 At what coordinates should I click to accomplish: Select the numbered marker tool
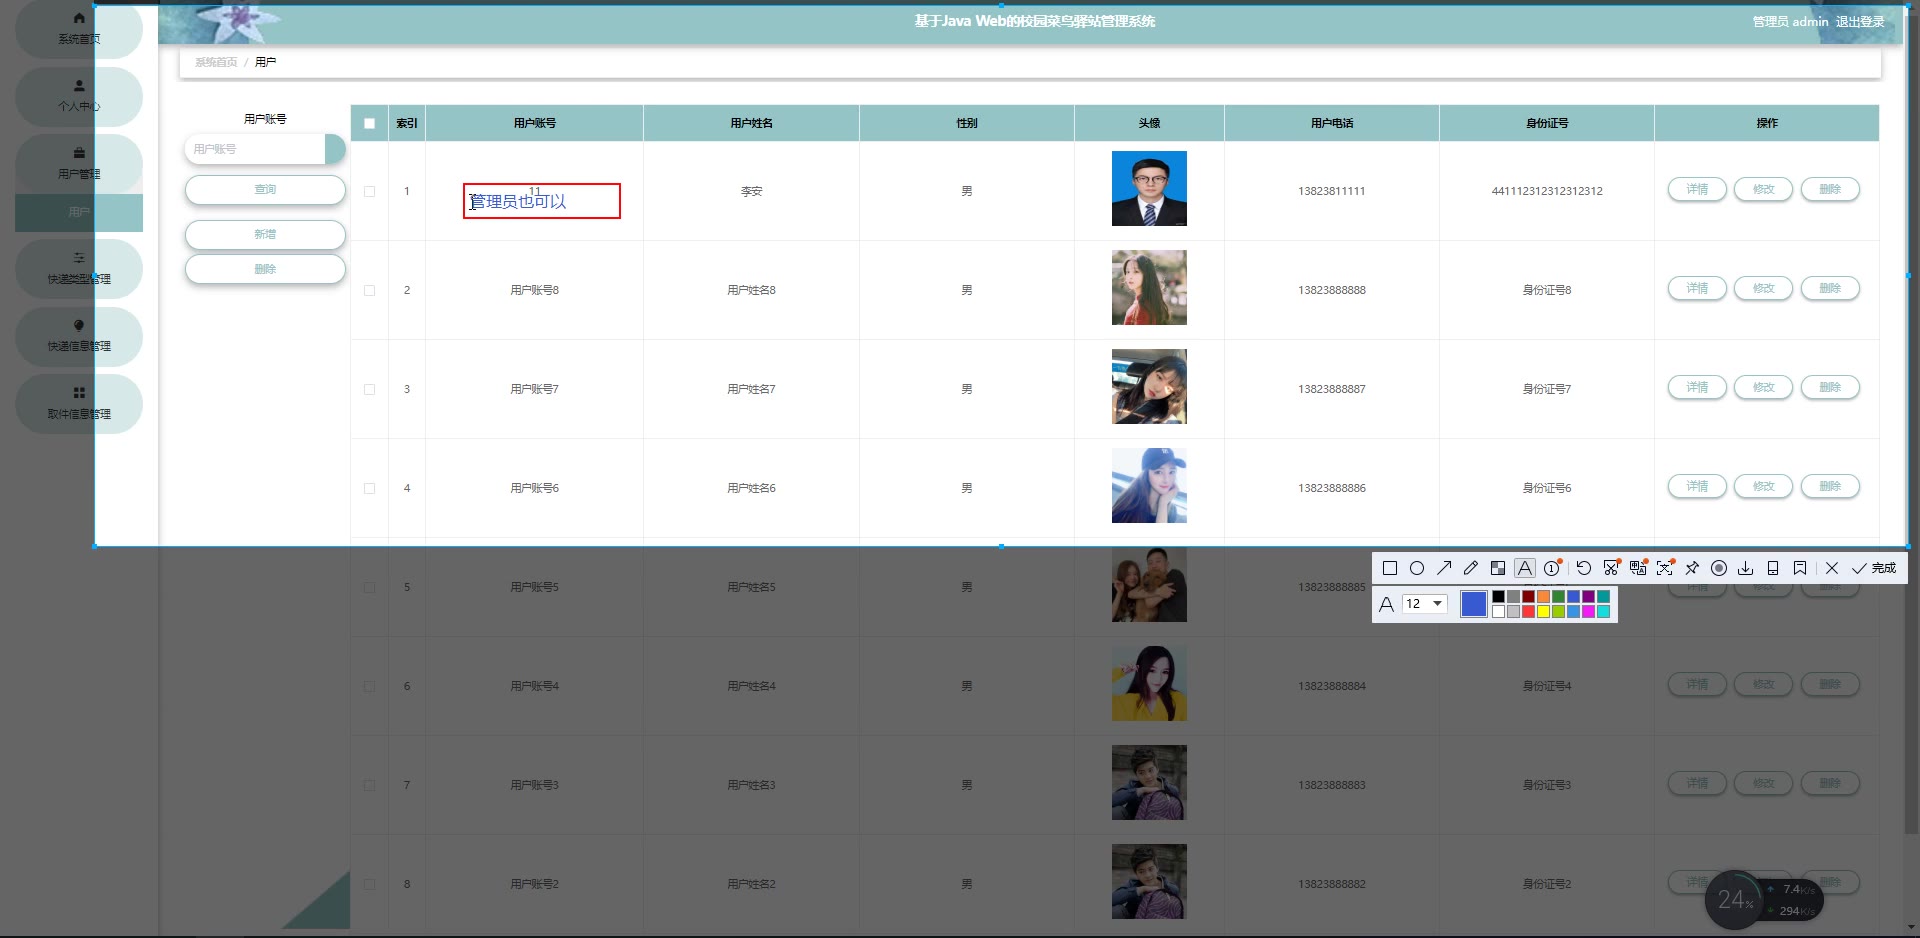click(1552, 568)
